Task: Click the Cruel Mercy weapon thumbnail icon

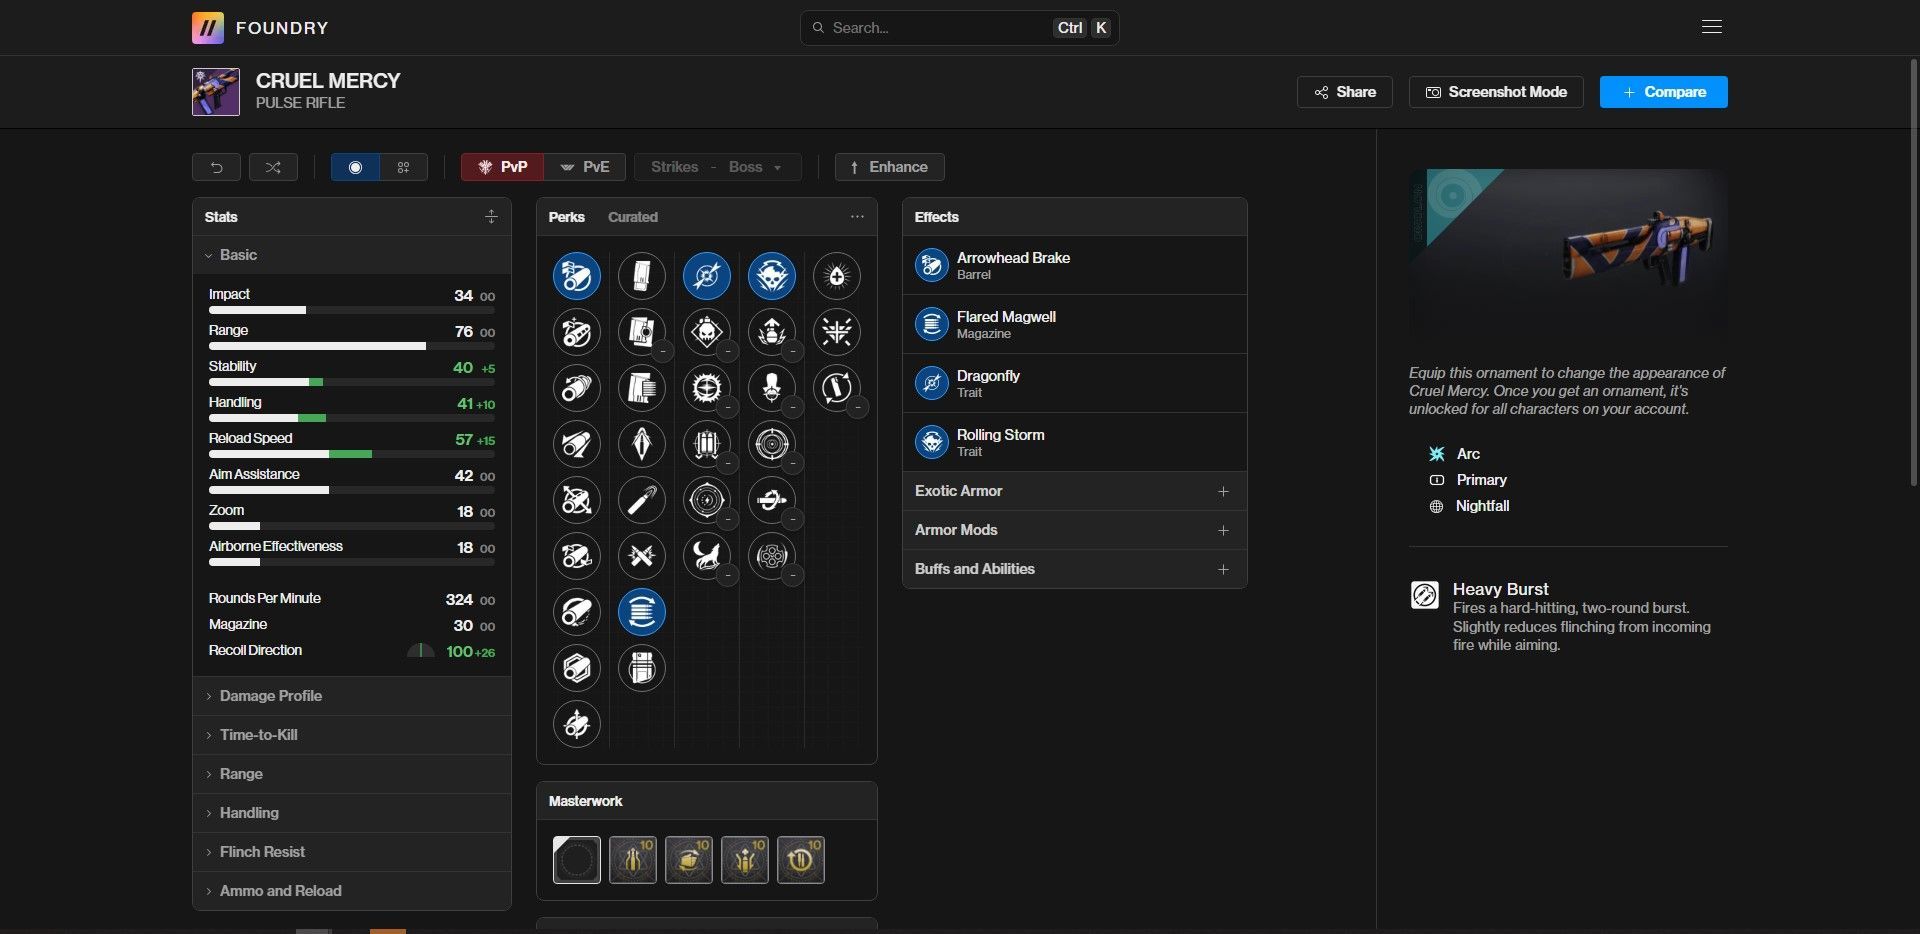Action: tap(216, 92)
